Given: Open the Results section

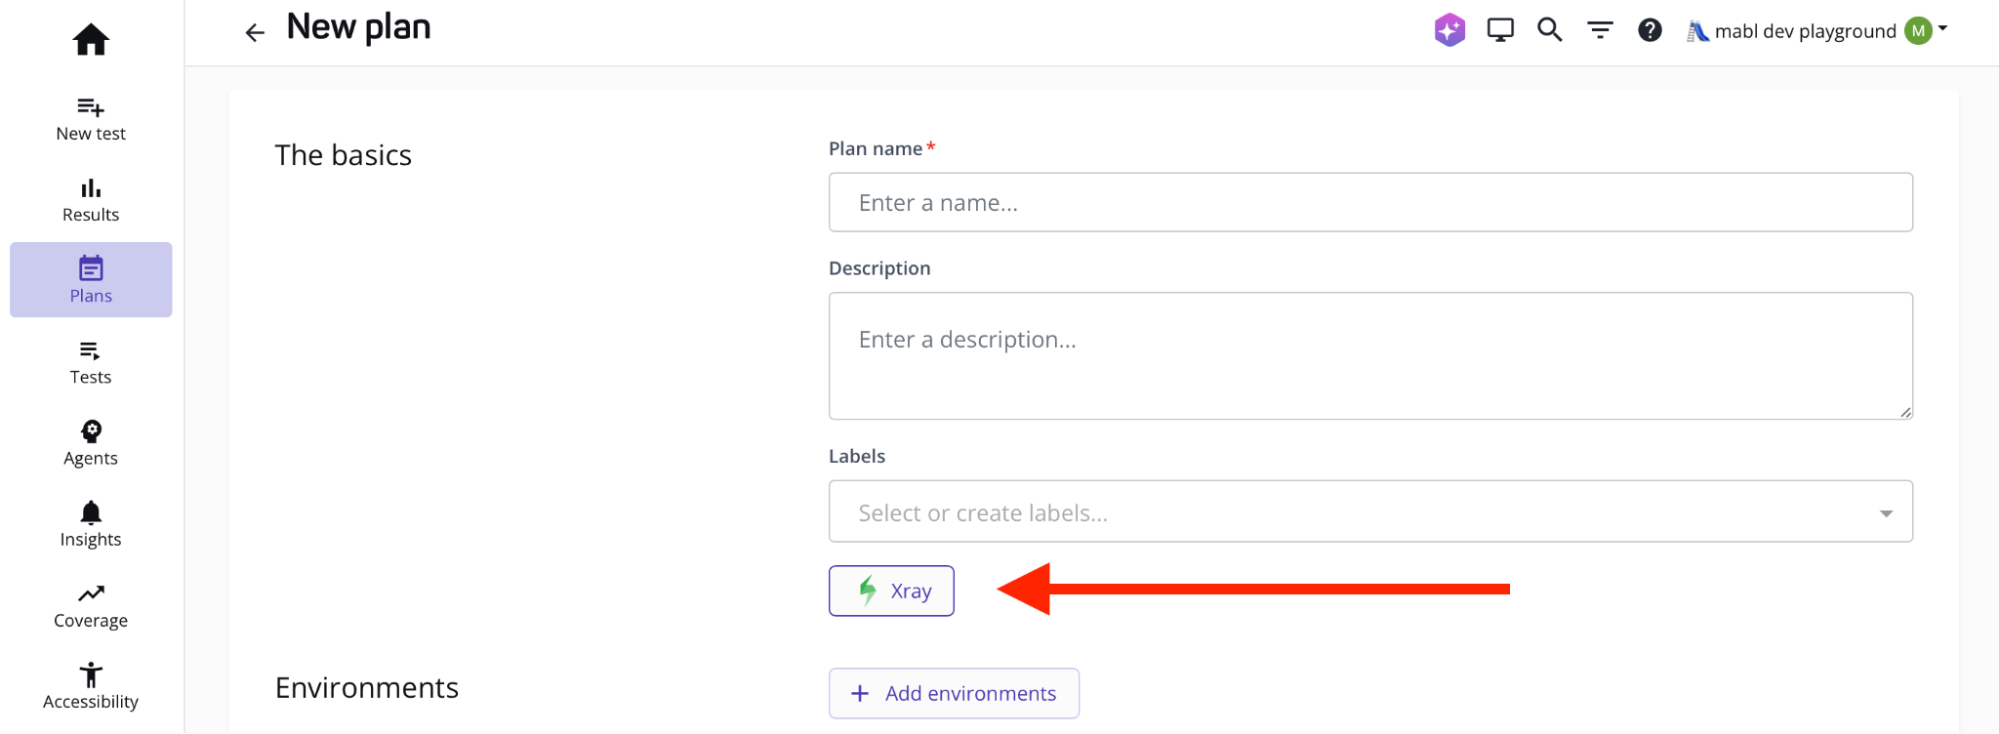Looking at the screenshot, I should [91, 200].
